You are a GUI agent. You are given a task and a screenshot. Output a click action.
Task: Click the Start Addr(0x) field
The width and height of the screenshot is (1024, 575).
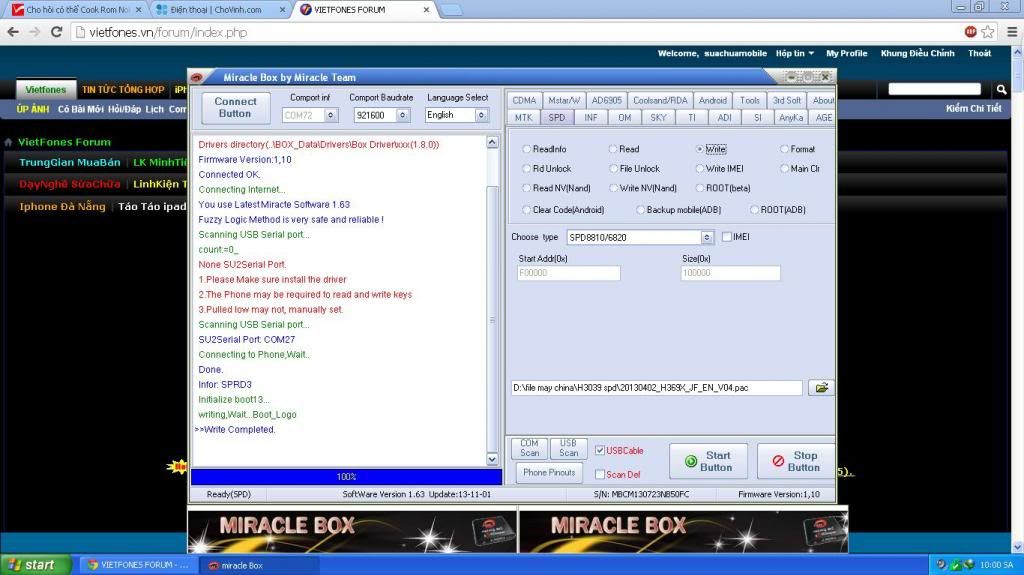(568, 273)
